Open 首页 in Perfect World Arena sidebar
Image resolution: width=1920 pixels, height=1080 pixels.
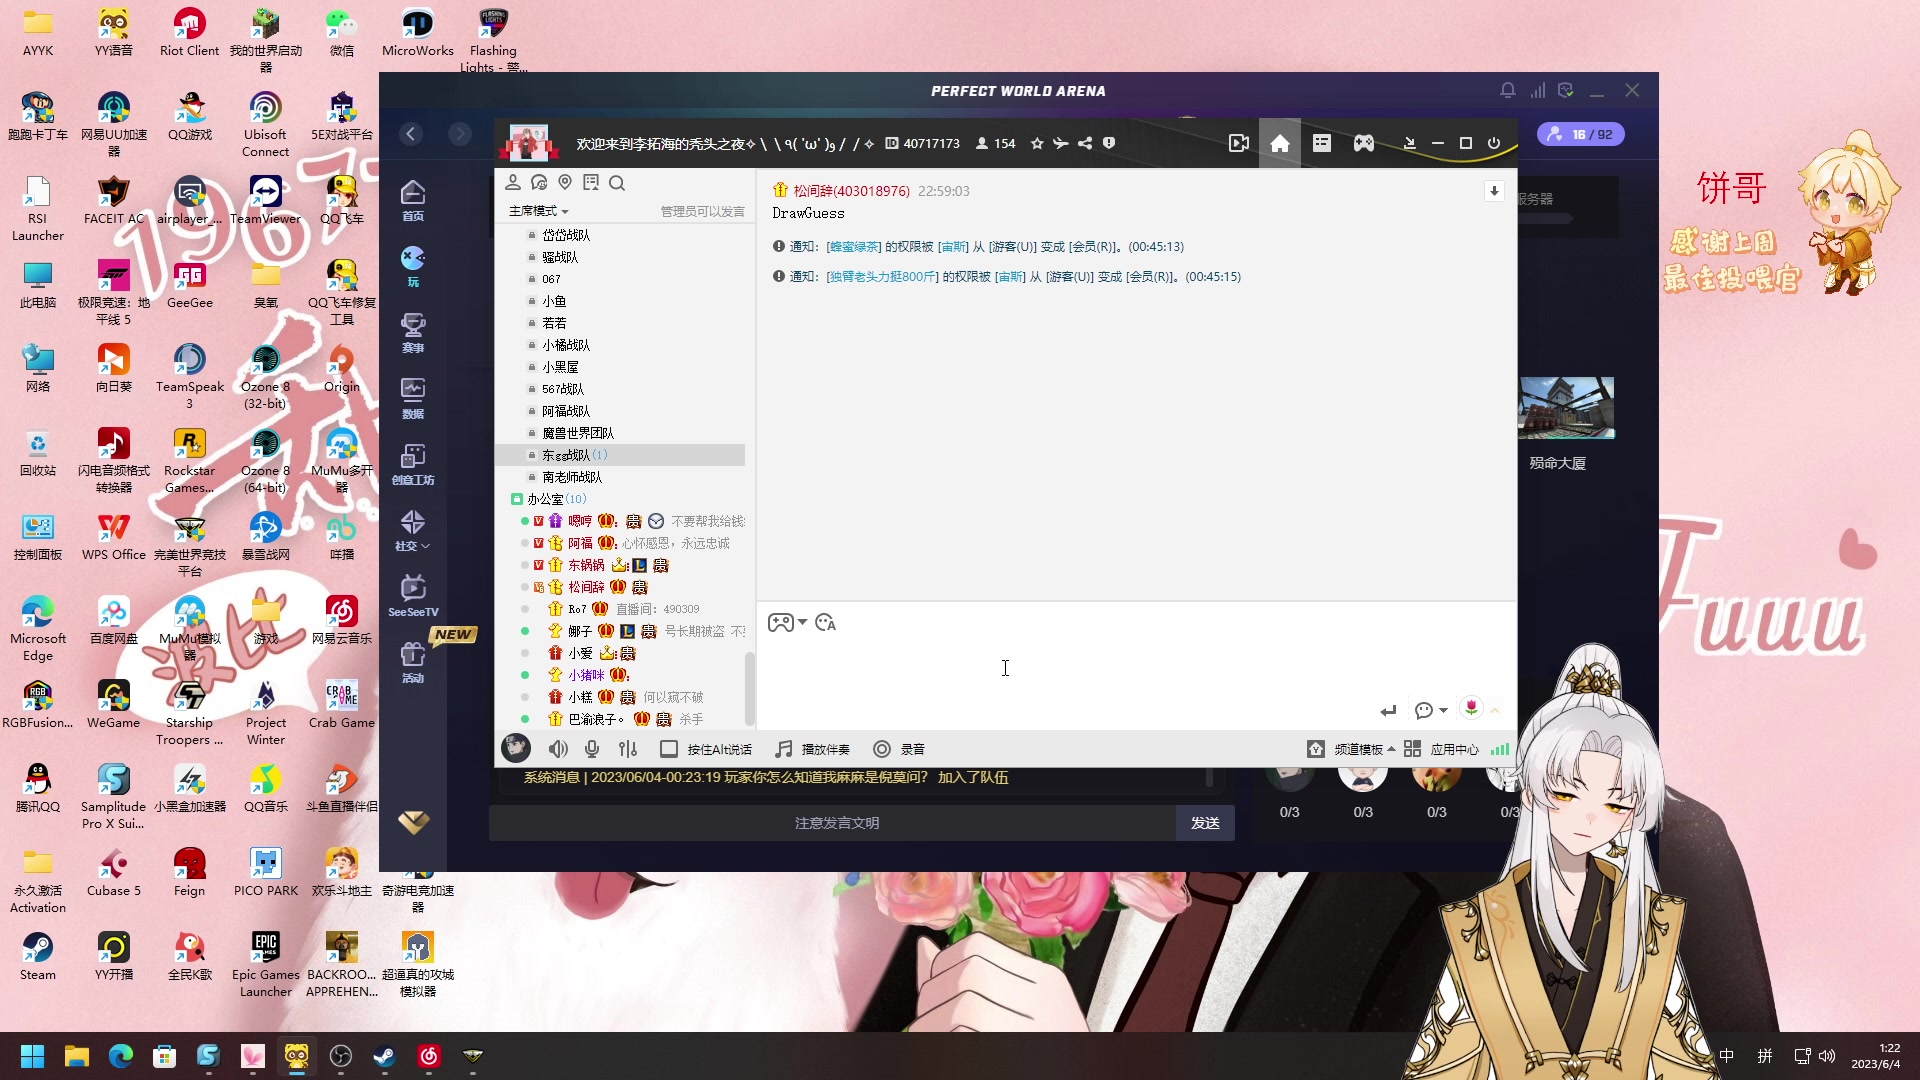click(x=413, y=201)
